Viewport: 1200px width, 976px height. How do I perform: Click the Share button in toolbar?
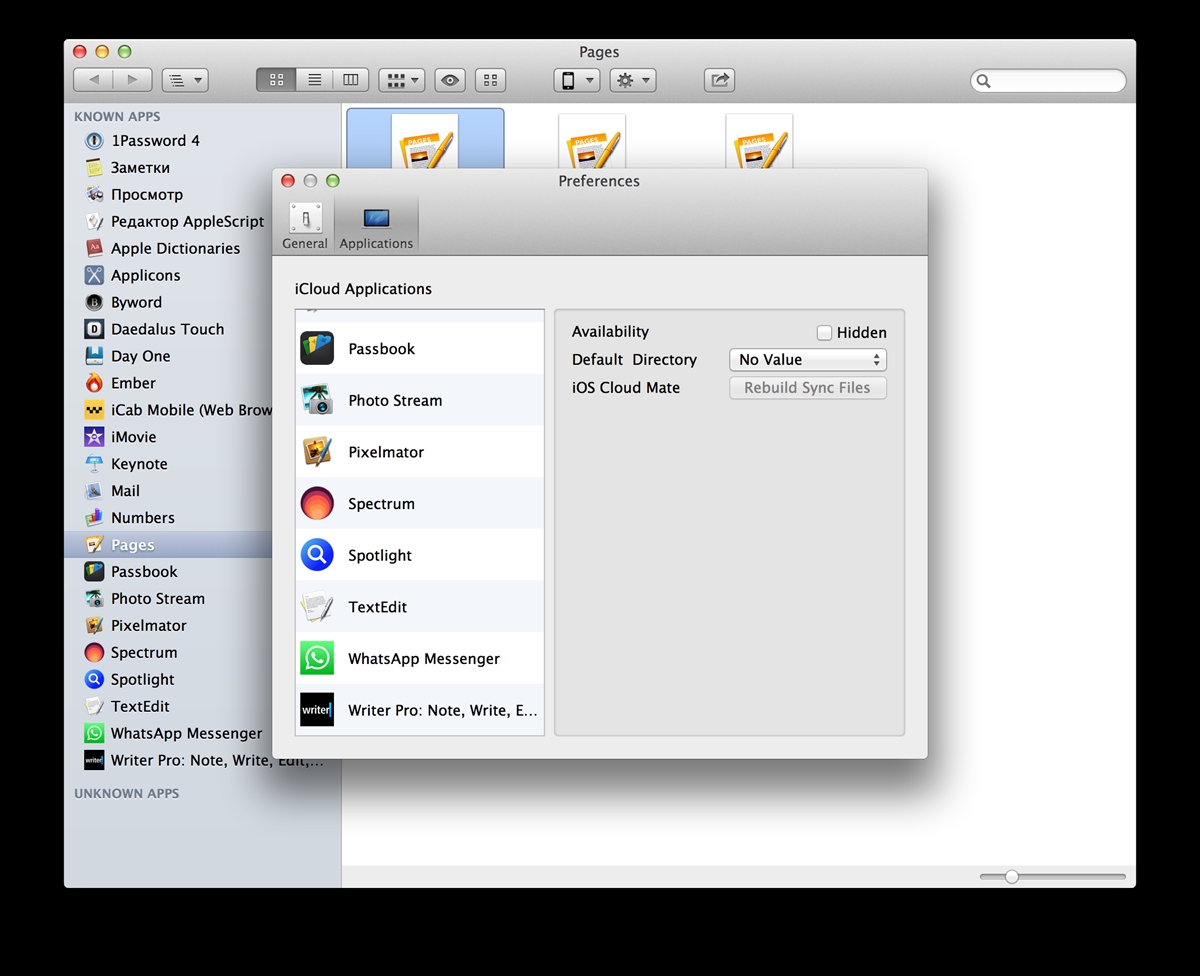point(719,80)
